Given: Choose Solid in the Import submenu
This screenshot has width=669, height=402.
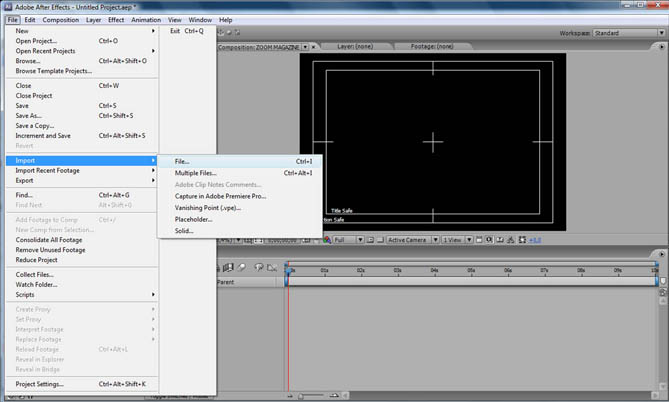Looking at the screenshot, I should [184, 231].
